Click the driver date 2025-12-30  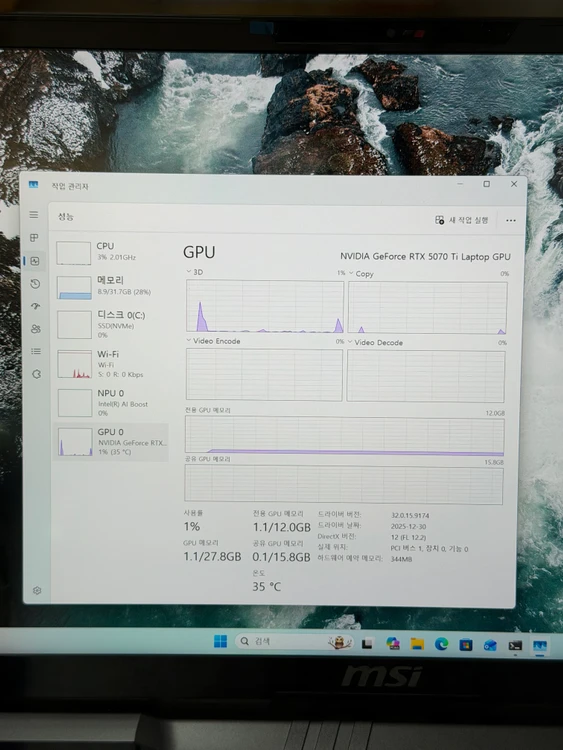408,526
